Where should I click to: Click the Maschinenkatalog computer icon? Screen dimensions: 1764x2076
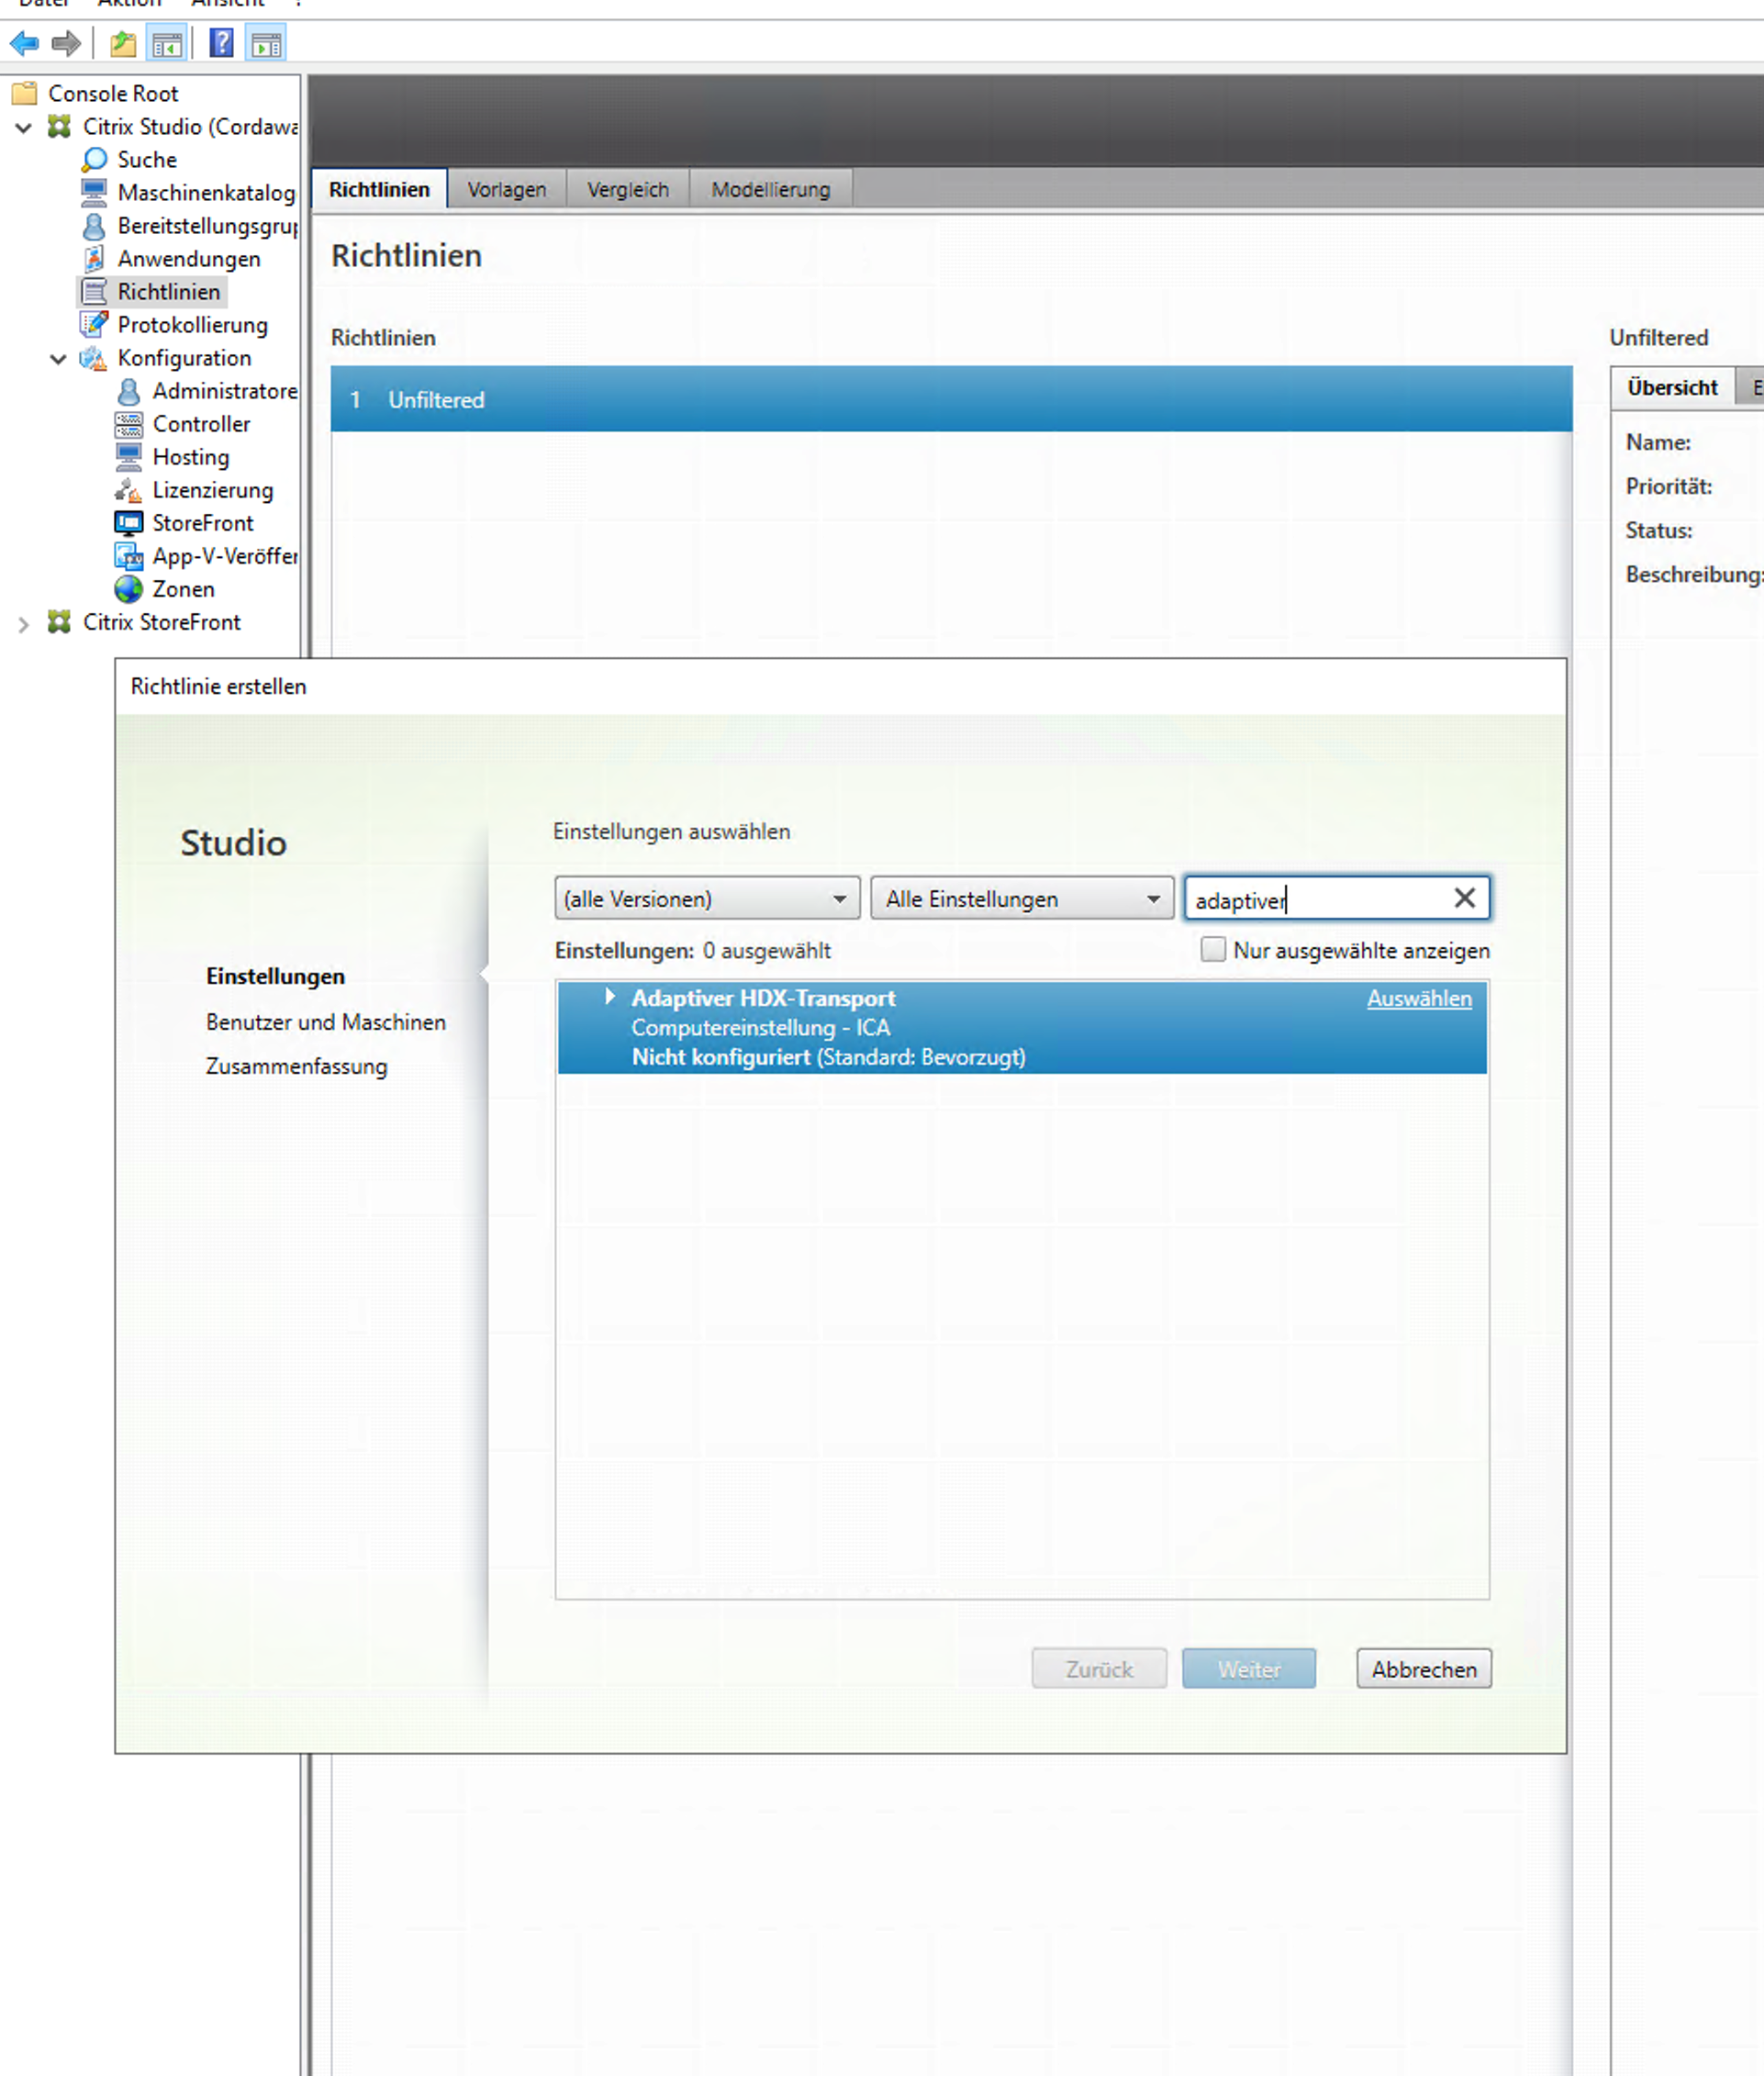click(94, 192)
